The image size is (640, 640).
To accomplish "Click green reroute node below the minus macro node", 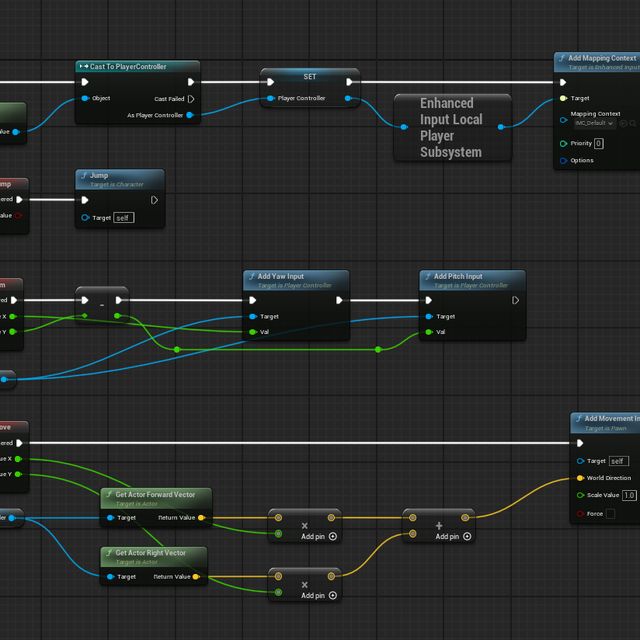I will click(177, 349).
